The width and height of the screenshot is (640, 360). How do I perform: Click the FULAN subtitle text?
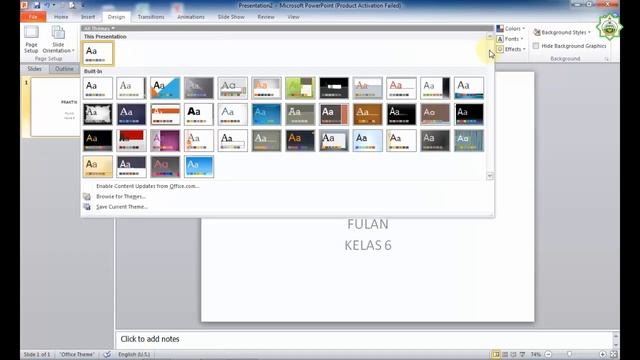[368, 224]
